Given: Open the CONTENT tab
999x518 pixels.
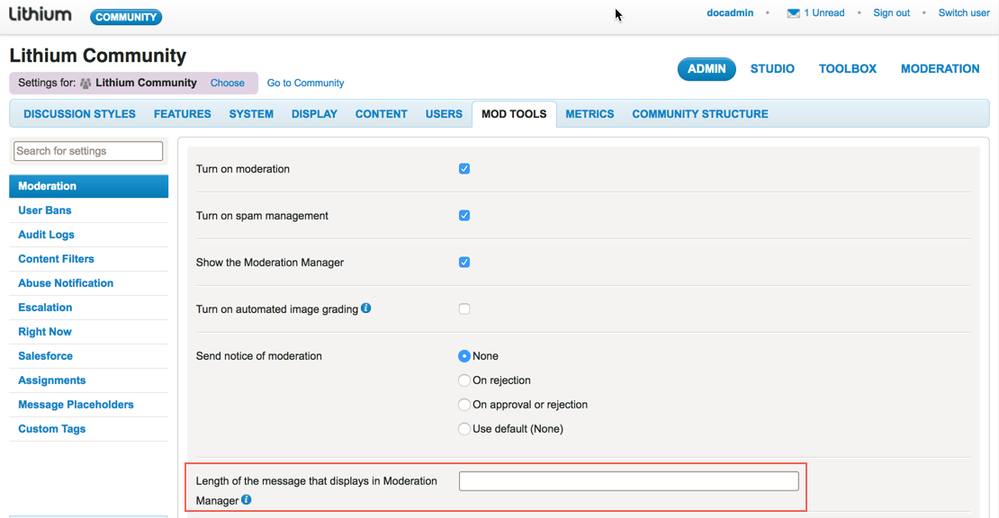Looking at the screenshot, I should tap(381, 114).
